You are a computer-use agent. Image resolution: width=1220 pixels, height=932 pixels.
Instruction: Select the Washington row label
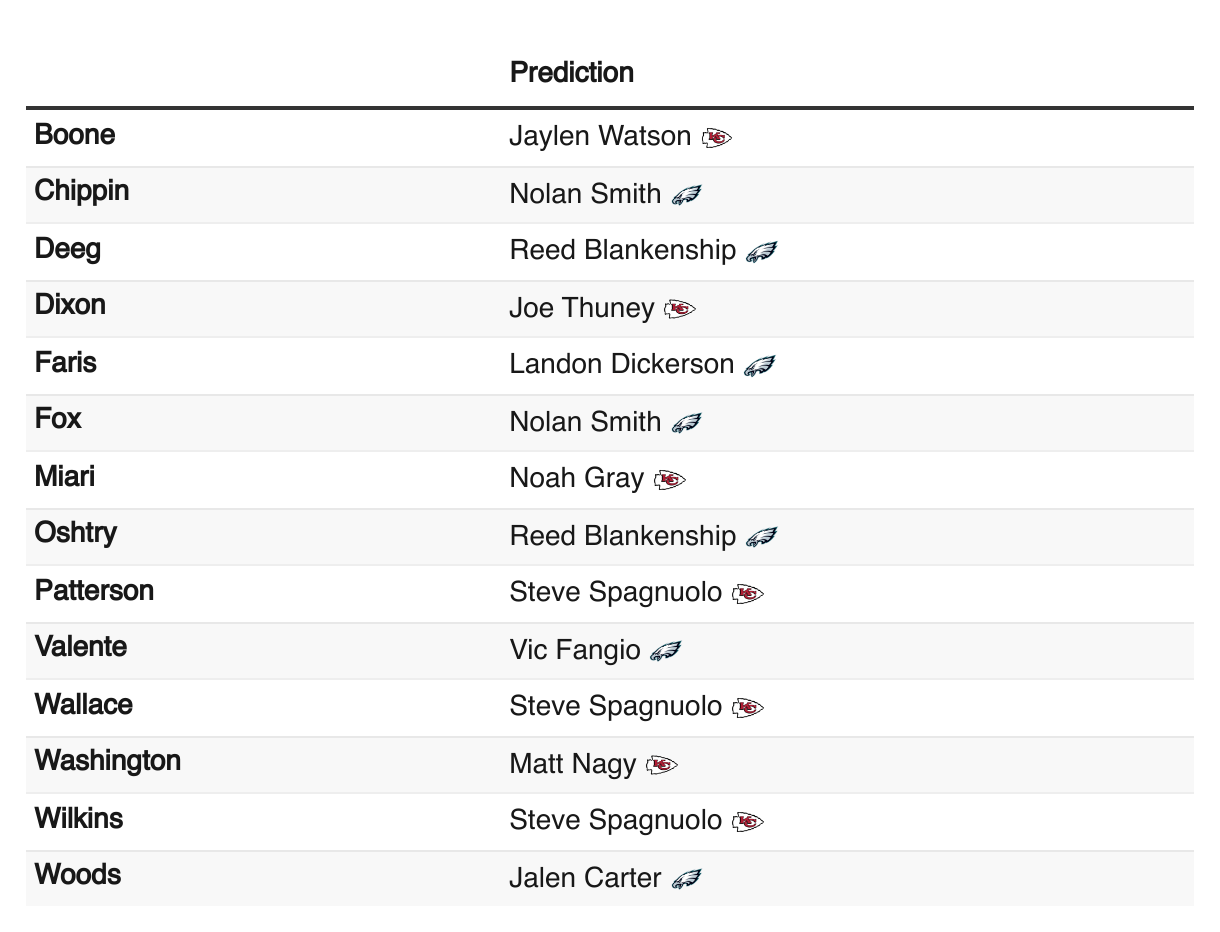tap(108, 761)
